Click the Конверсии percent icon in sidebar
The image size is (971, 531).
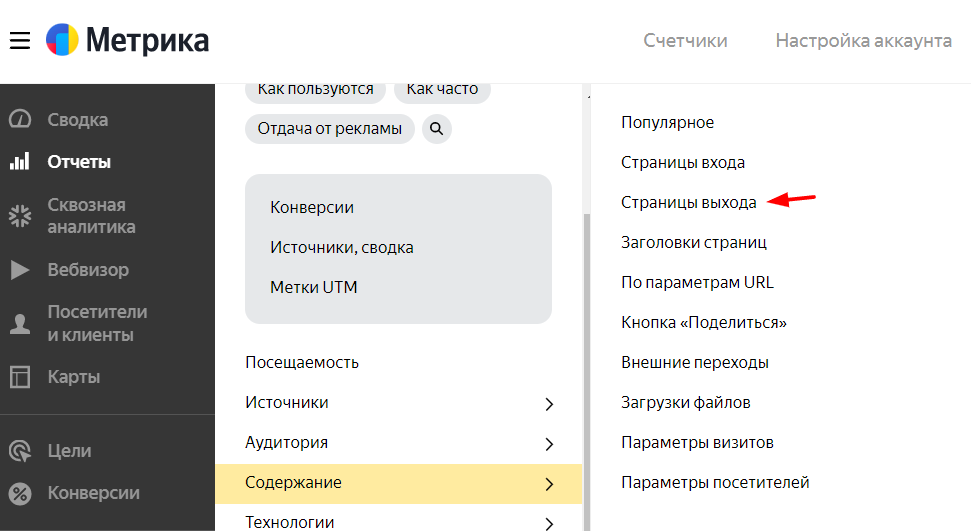tap(20, 493)
